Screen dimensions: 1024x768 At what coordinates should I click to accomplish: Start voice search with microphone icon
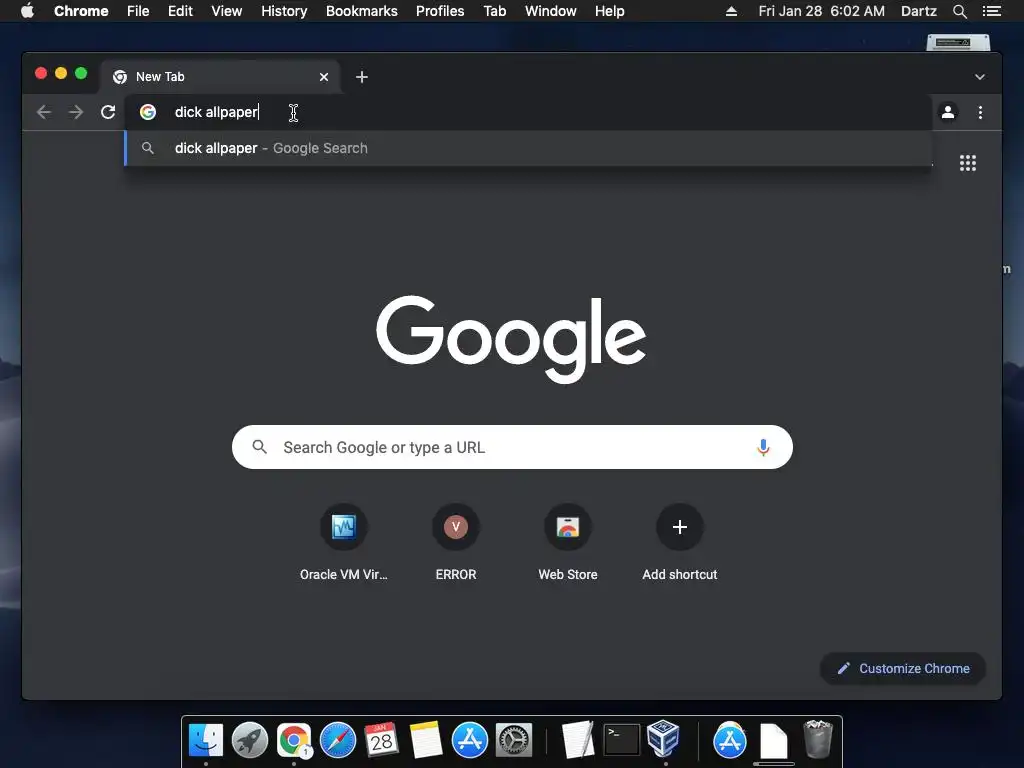pos(763,447)
